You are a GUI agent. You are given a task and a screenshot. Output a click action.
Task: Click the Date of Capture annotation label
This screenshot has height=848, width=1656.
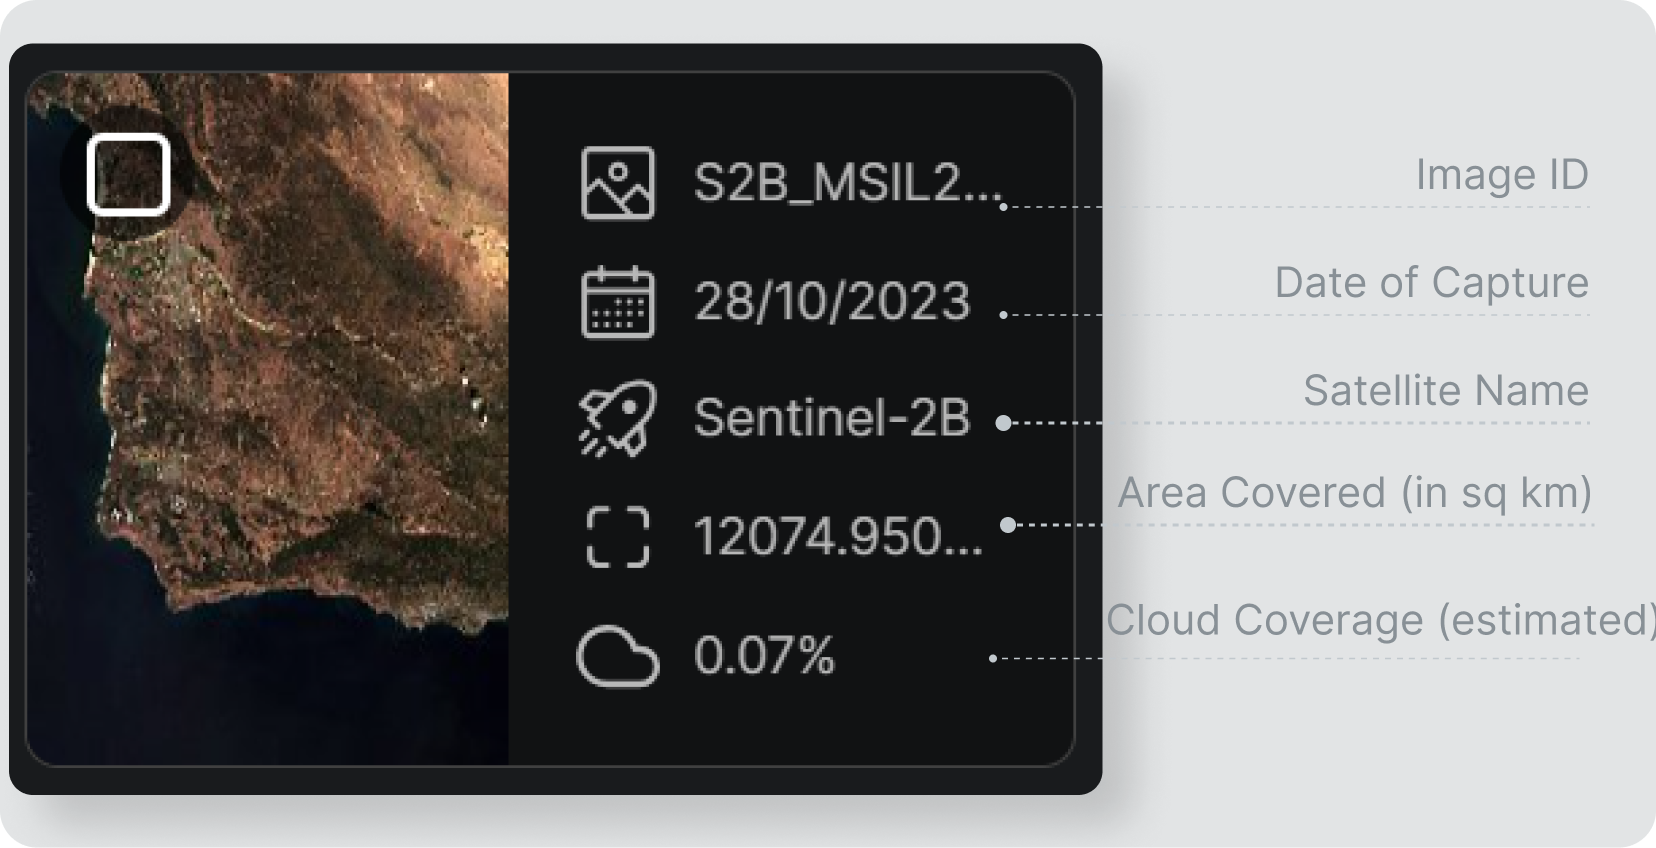1432,283
